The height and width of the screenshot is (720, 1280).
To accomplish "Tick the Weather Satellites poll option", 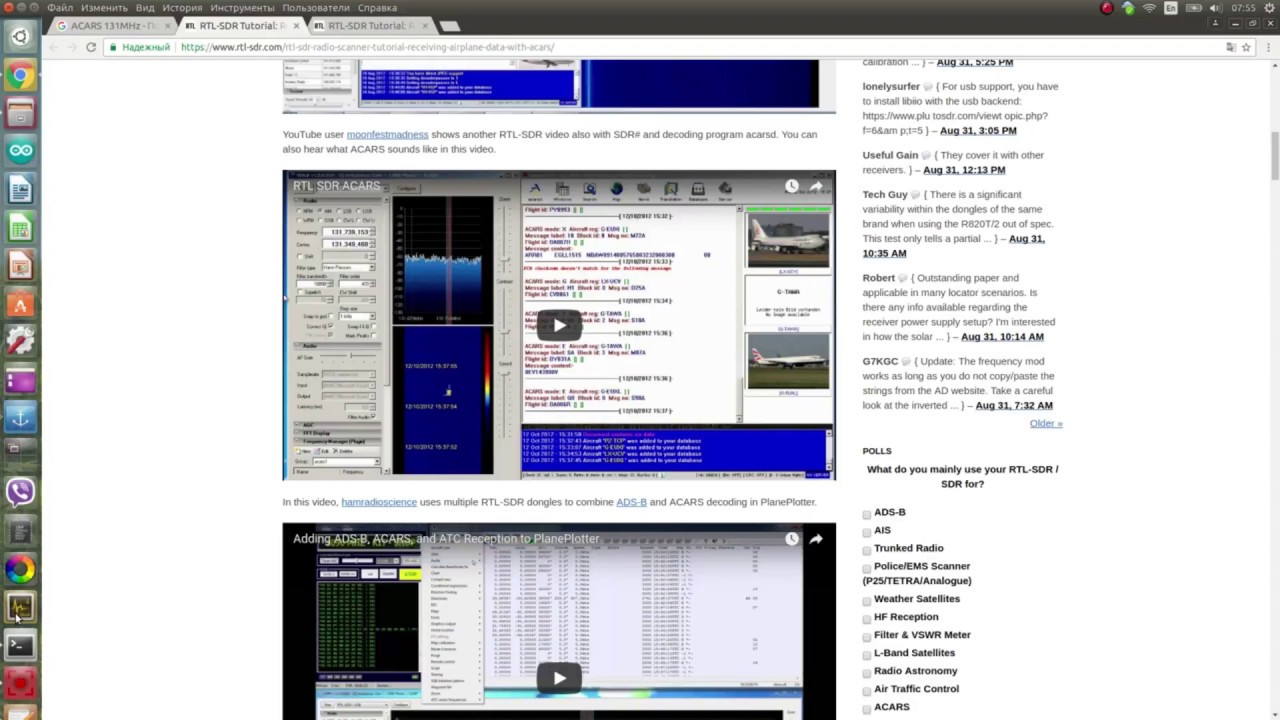I will 867,601.
